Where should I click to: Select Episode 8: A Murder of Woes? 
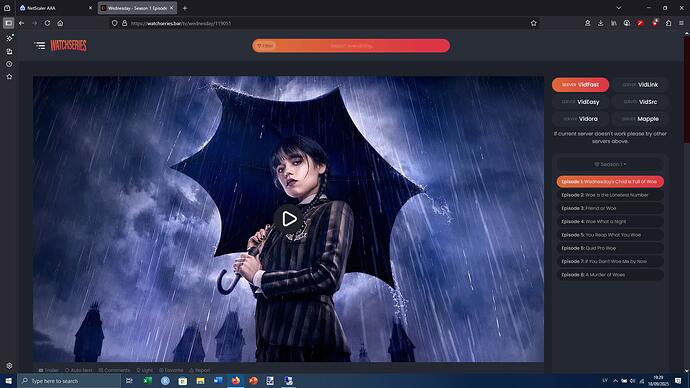(x=610, y=275)
